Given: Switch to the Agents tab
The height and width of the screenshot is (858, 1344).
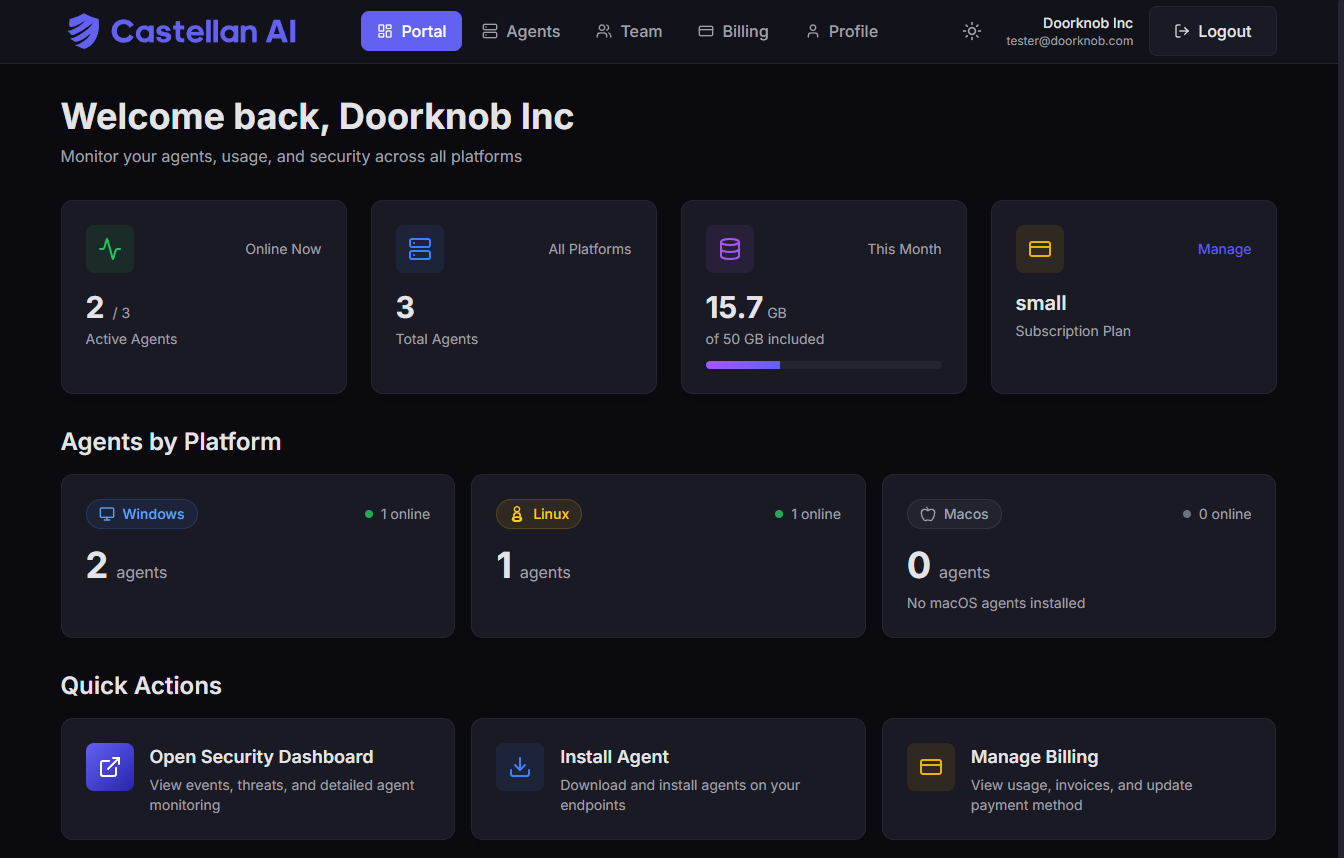Looking at the screenshot, I should point(520,31).
